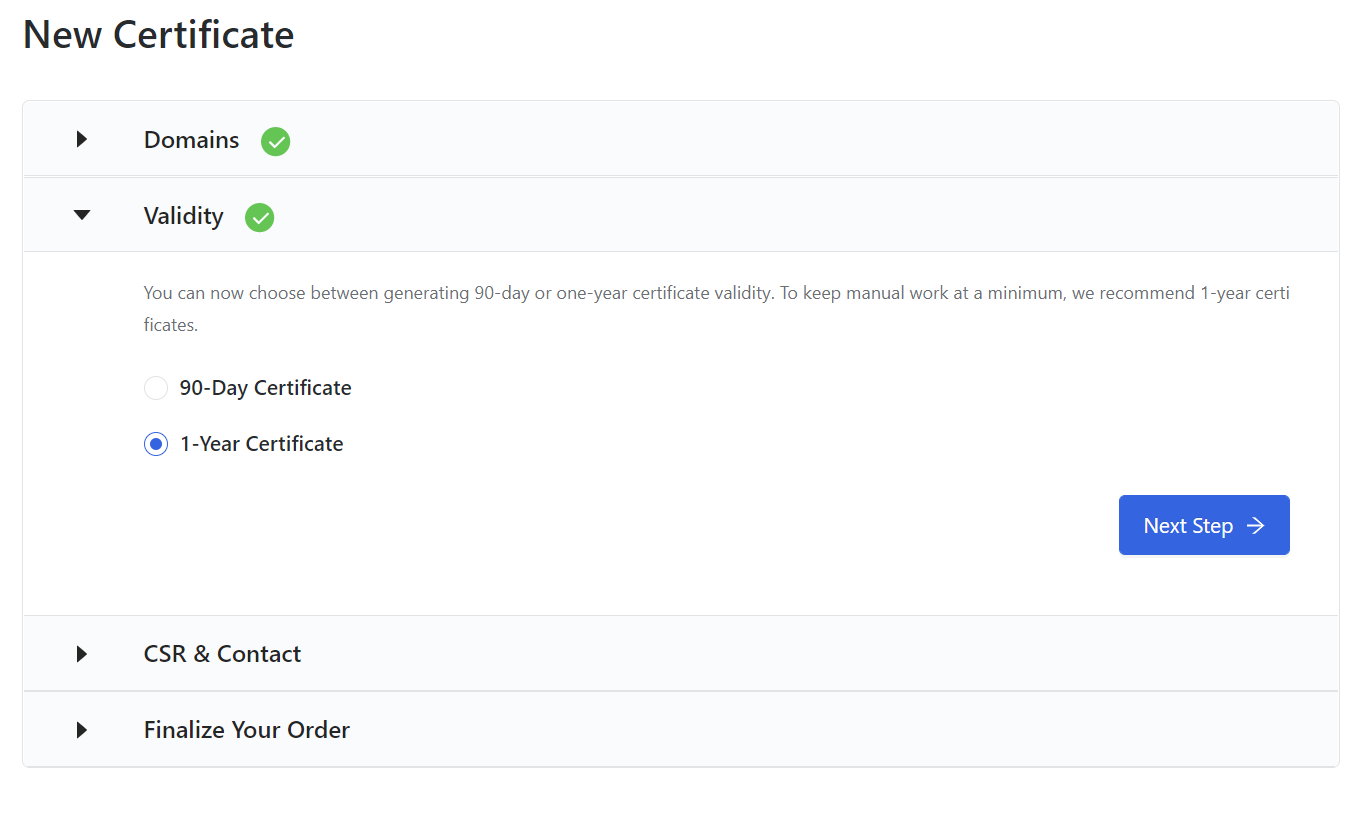1354x839 pixels.
Task: Click the 1-Year Certificate label text
Action: 261,444
